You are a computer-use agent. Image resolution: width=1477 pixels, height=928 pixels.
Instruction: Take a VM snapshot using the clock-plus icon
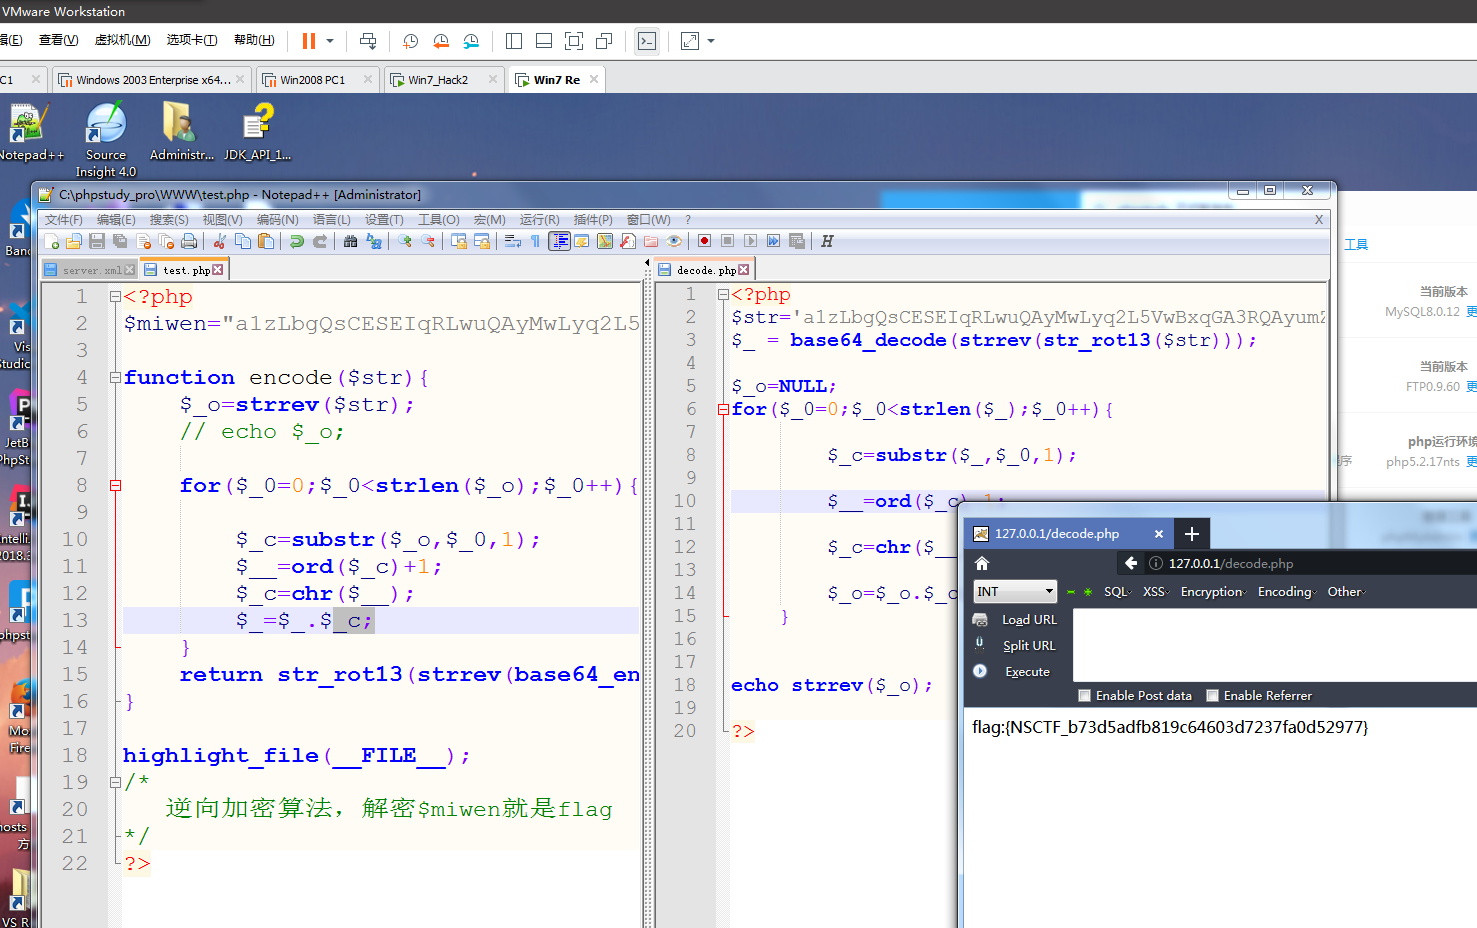pyautogui.click(x=410, y=41)
